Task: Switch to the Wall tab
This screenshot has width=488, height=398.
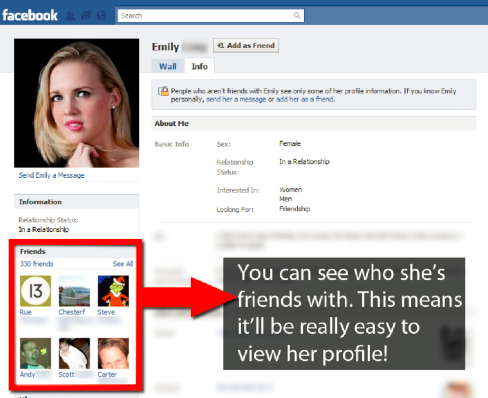Action: coord(168,66)
